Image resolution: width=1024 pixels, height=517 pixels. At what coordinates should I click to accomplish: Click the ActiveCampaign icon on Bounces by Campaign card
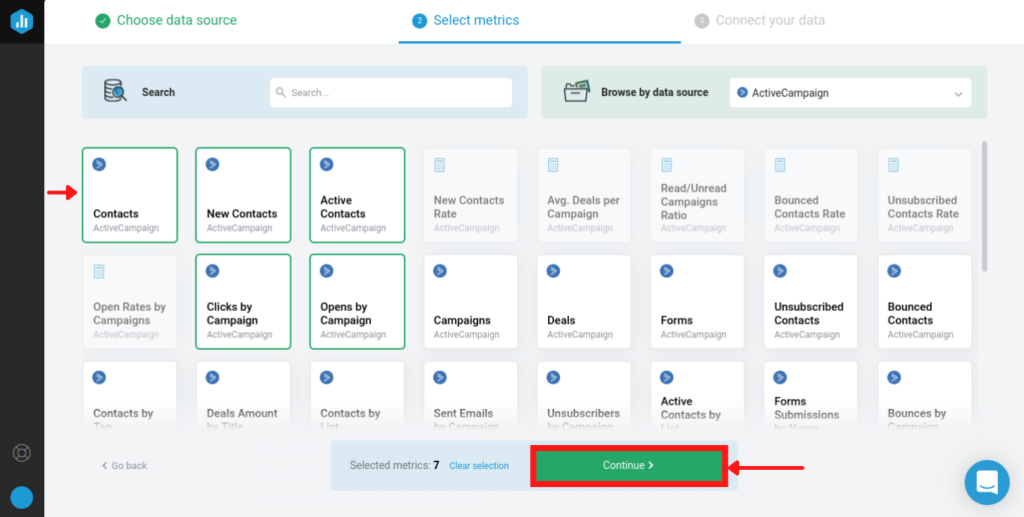point(894,377)
